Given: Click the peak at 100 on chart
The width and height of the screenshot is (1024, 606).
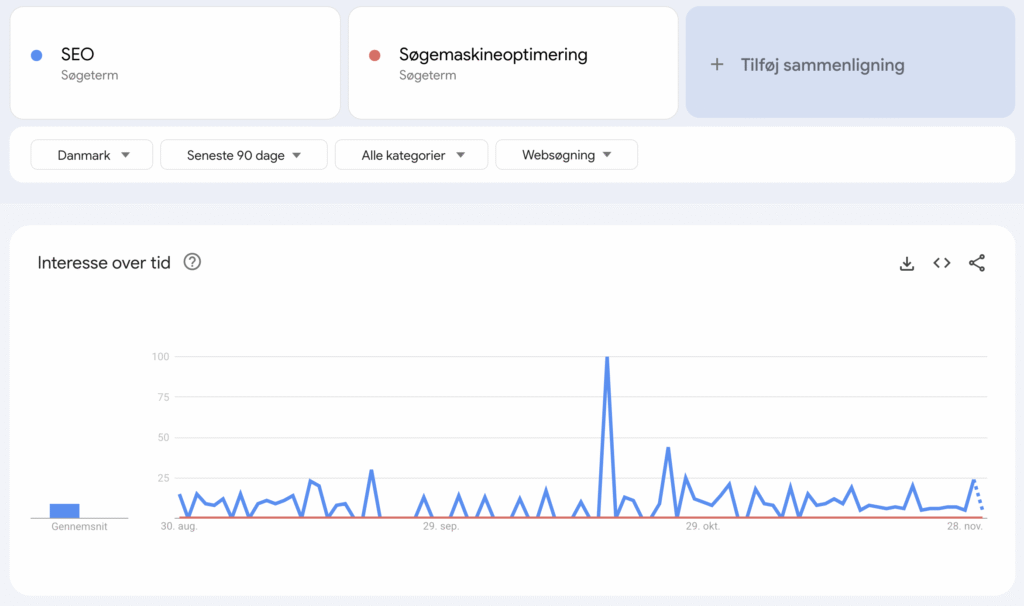Looking at the screenshot, I should pyautogui.click(x=607, y=358).
